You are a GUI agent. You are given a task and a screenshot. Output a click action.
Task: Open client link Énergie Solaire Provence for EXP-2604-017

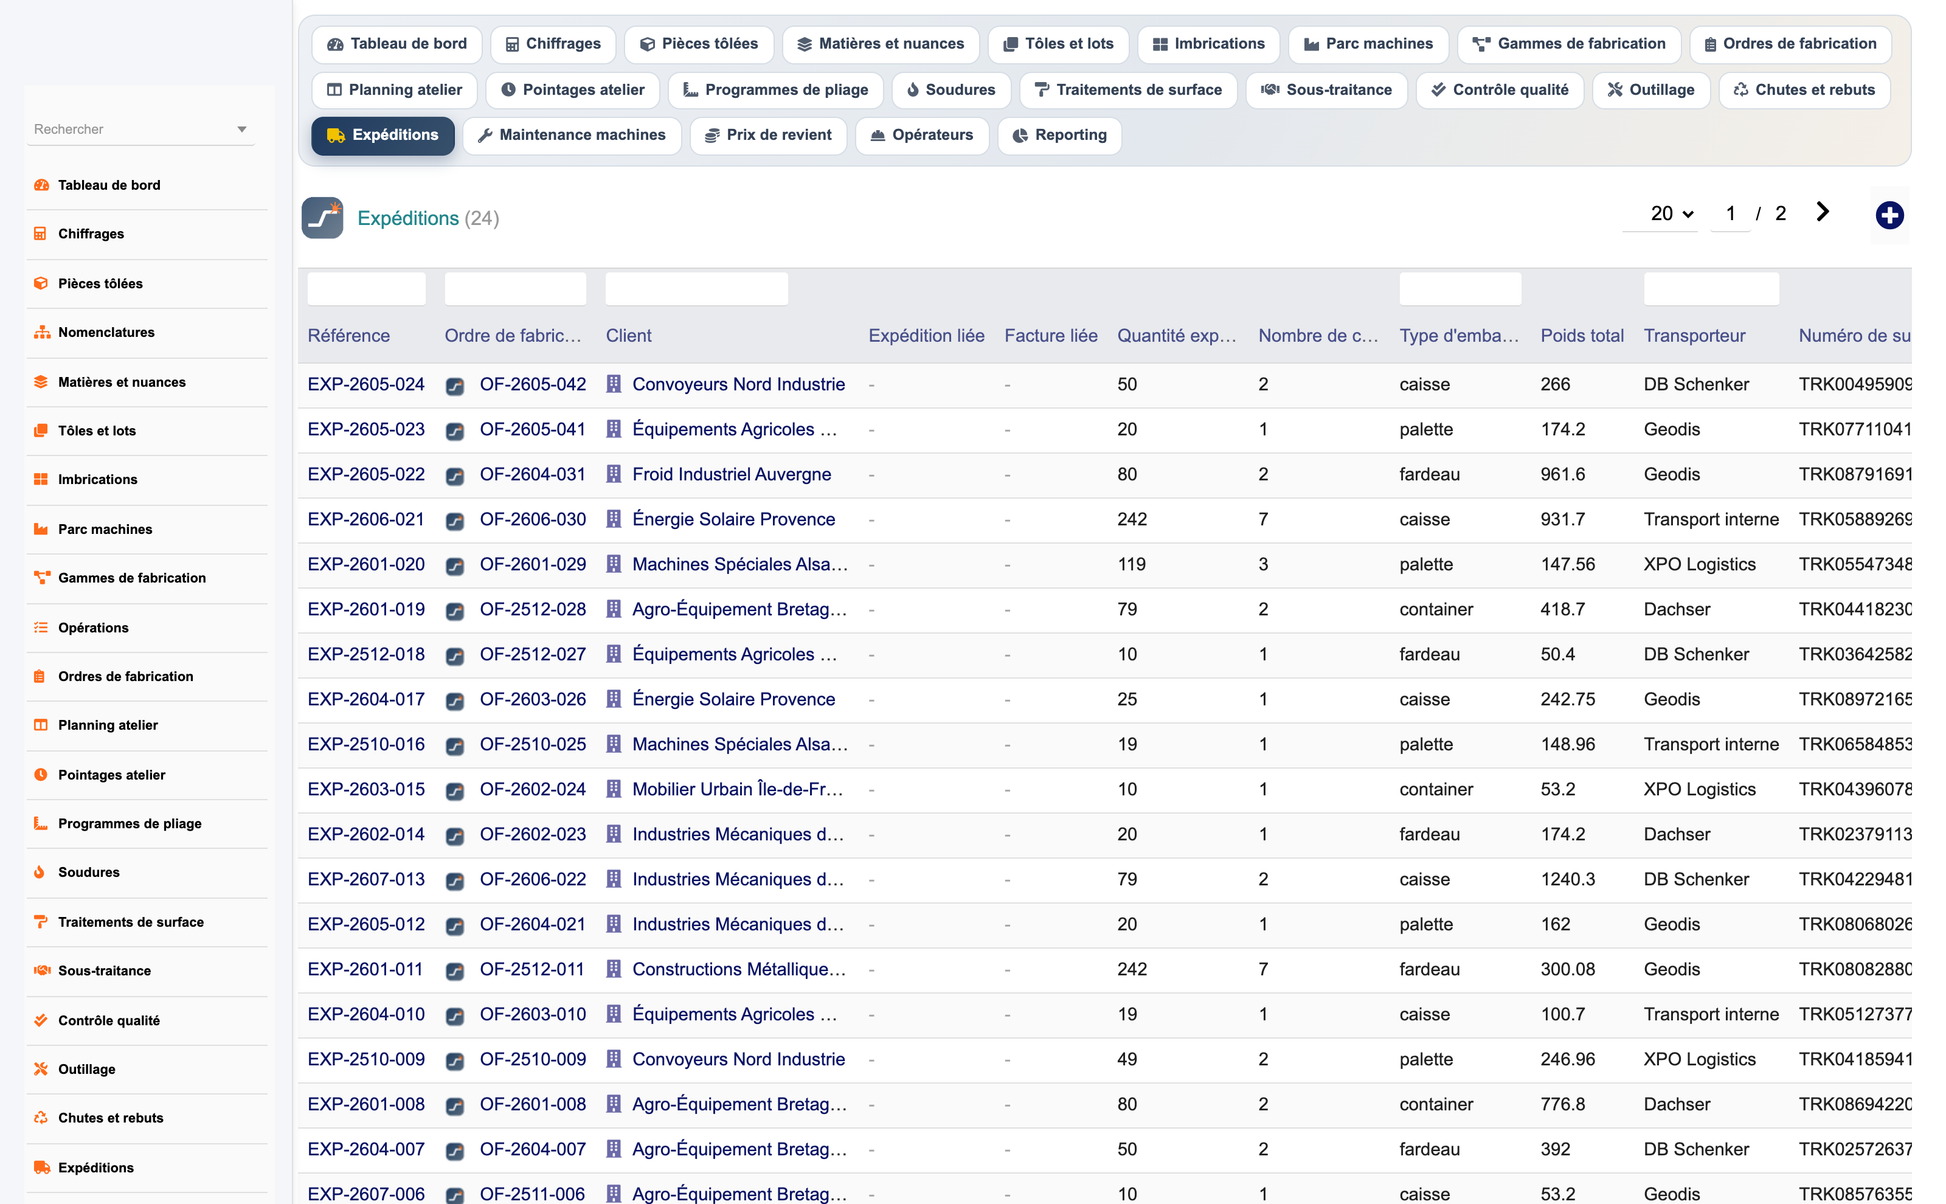[734, 700]
